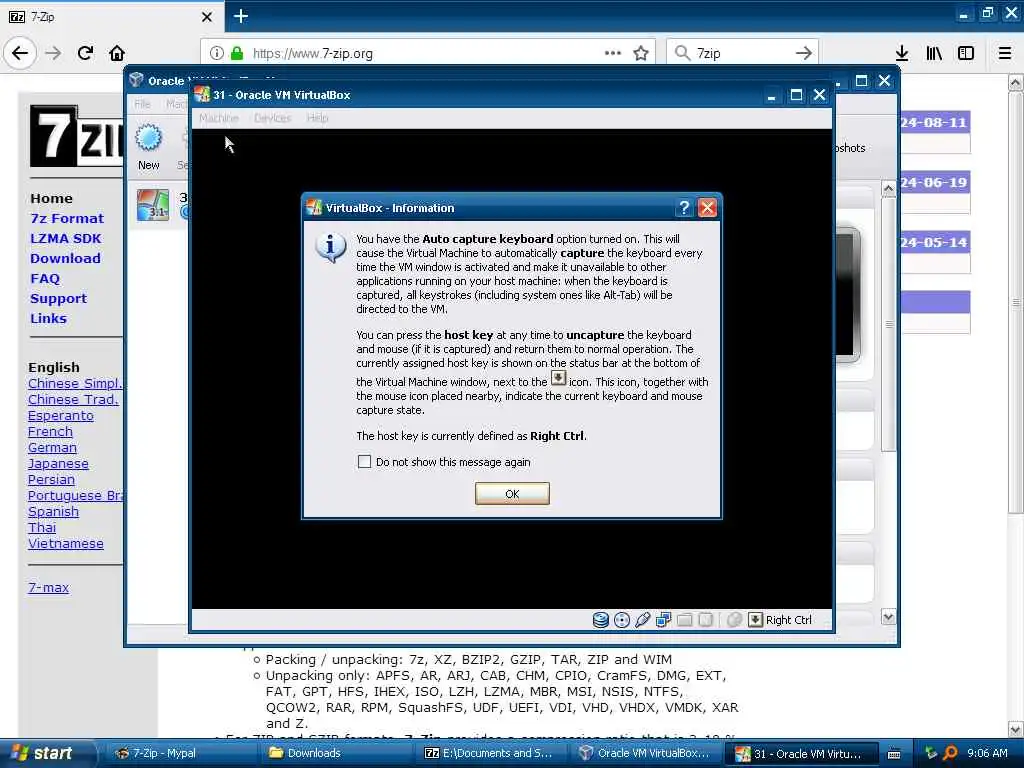This screenshot has width=1024, height=768.
Task: Click the mouse capture icon in the VM status bar
Action: click(x=734, y=620)
